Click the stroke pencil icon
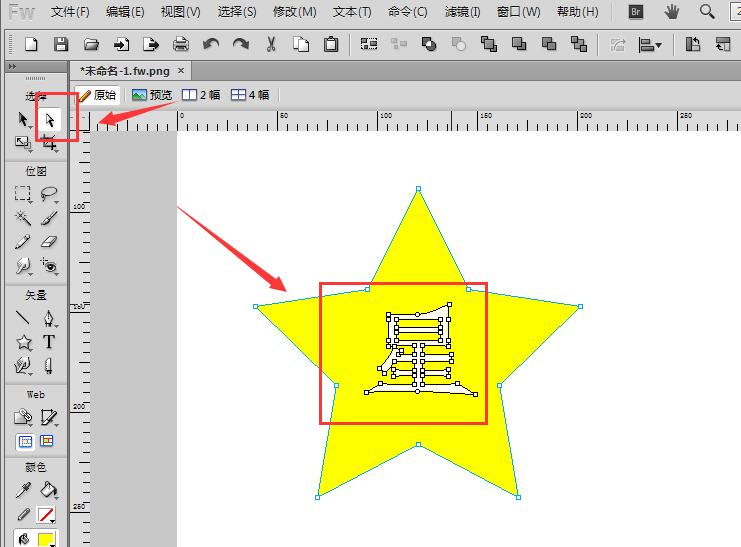 point(23,515)
